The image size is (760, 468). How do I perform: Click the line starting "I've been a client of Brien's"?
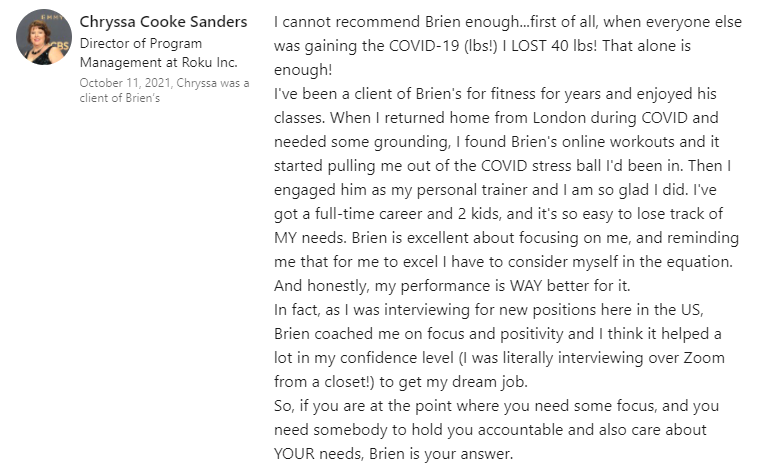click(495, 94)
